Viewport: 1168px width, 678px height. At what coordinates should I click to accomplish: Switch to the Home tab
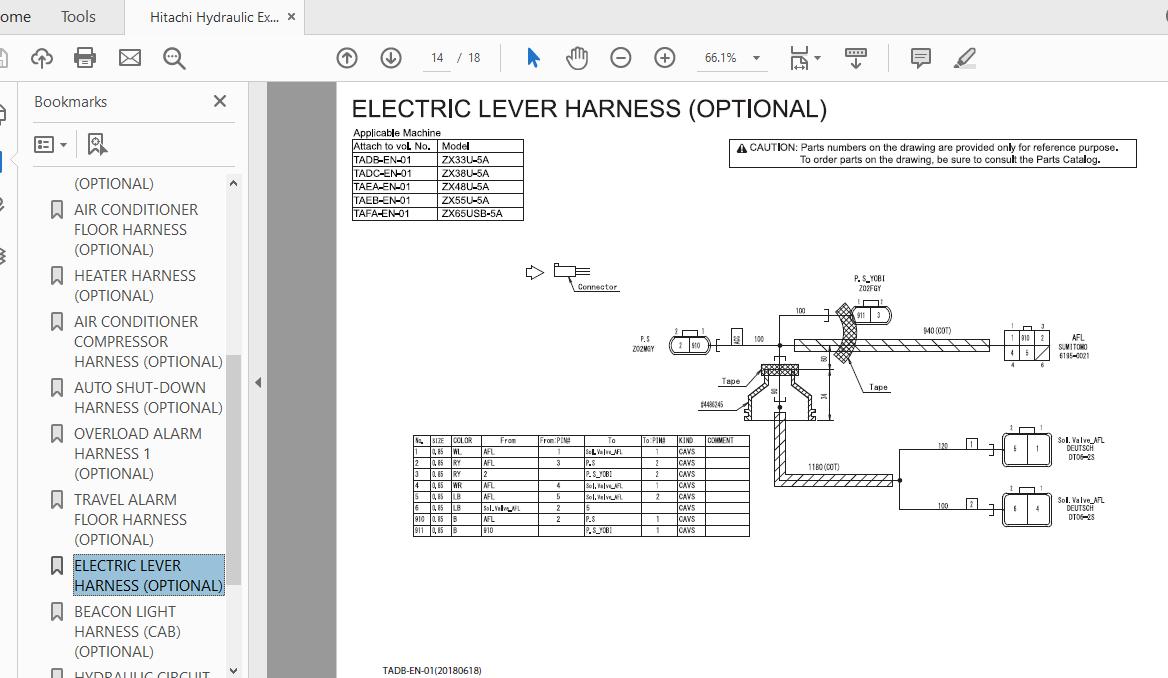15,16
